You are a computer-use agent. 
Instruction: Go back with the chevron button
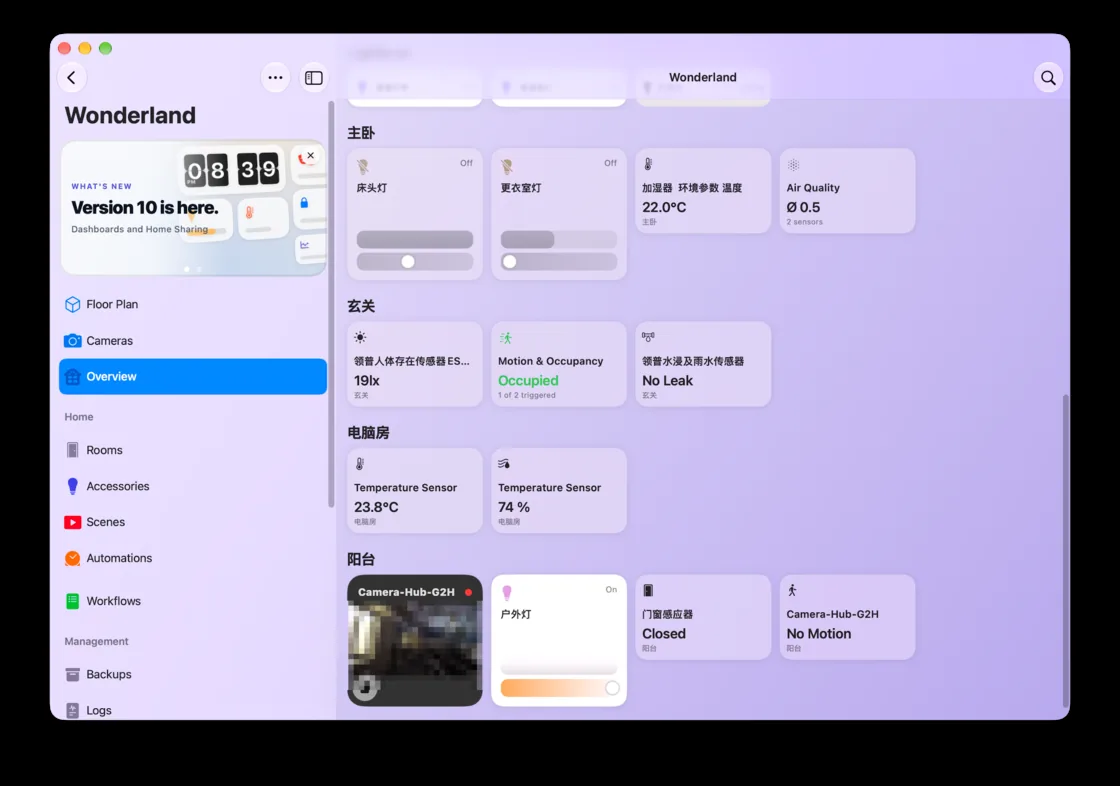pos(71,78)
